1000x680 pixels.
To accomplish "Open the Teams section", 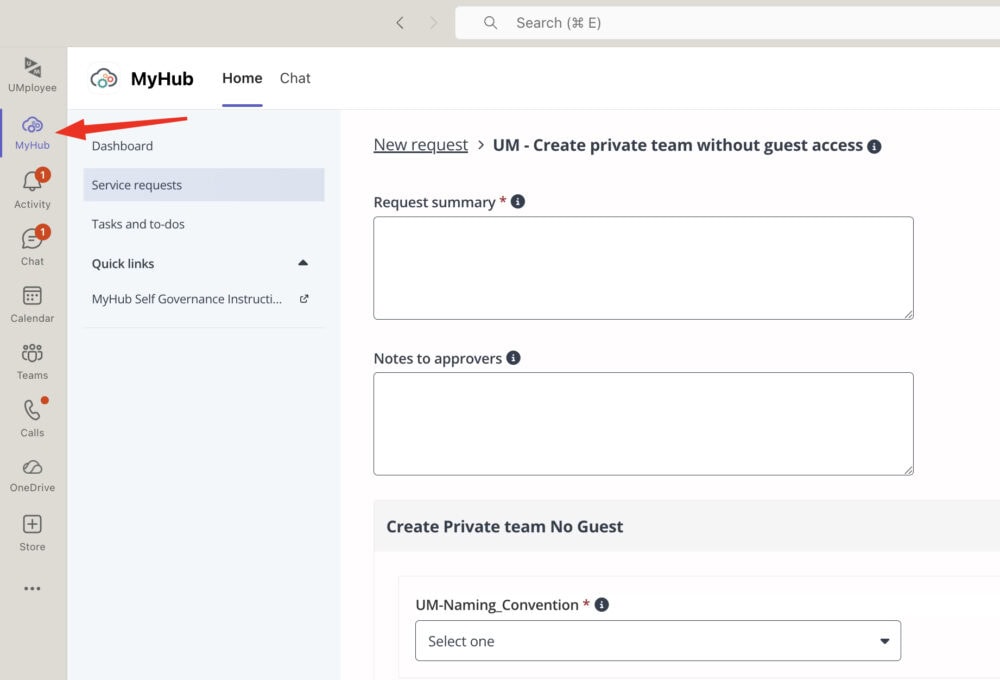I will click(x=32, y=361).
